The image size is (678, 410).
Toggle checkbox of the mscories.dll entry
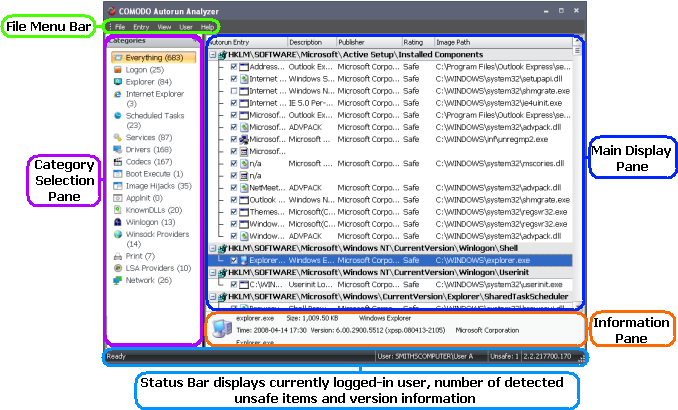tap(234, 163)
